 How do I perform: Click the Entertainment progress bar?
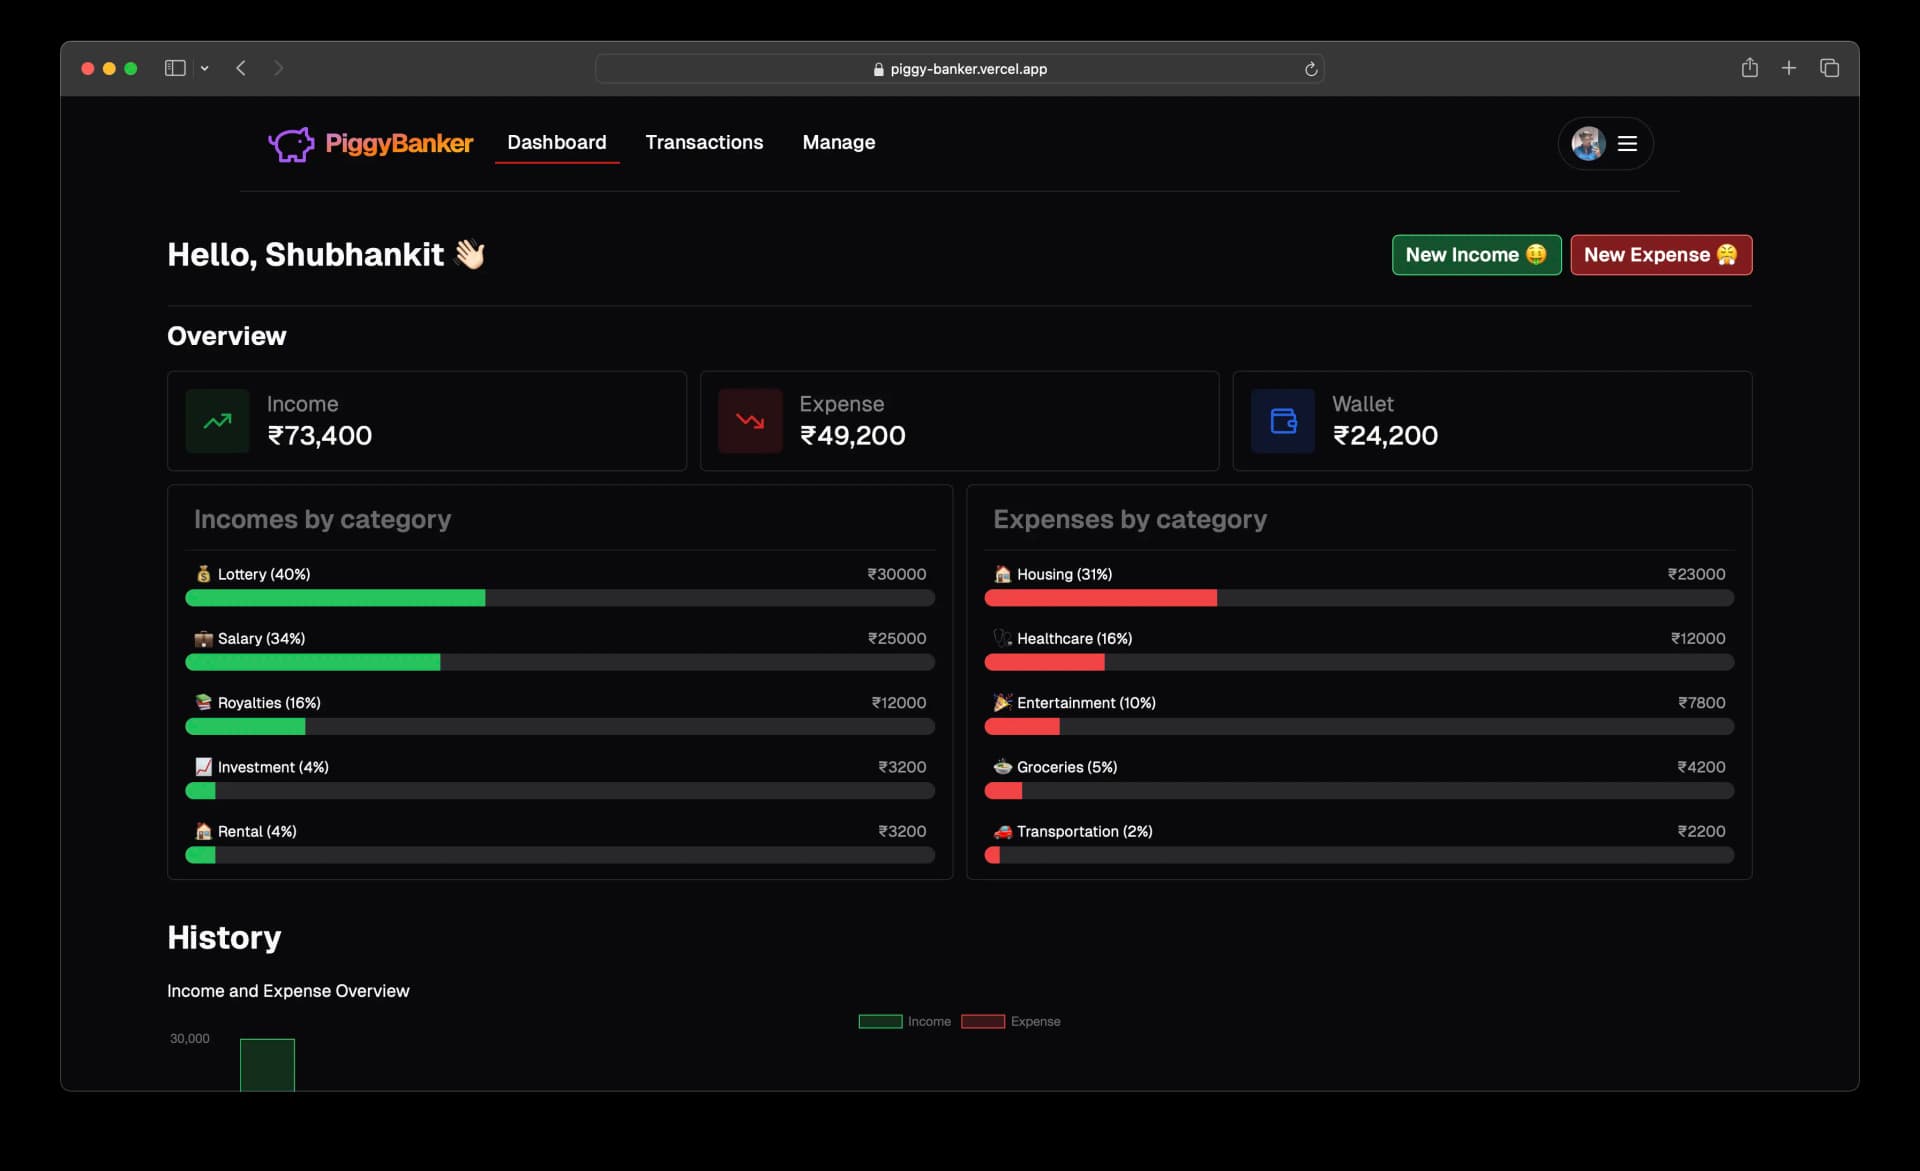(1359, 726)
